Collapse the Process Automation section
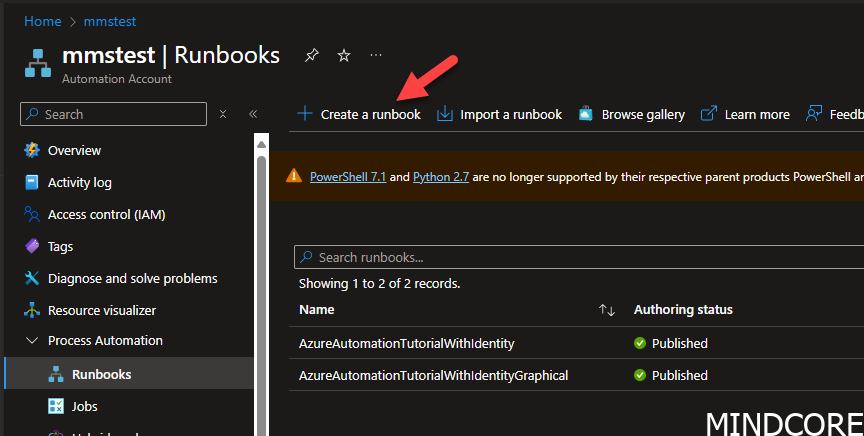The image size is (864, 436). point(31,341)
